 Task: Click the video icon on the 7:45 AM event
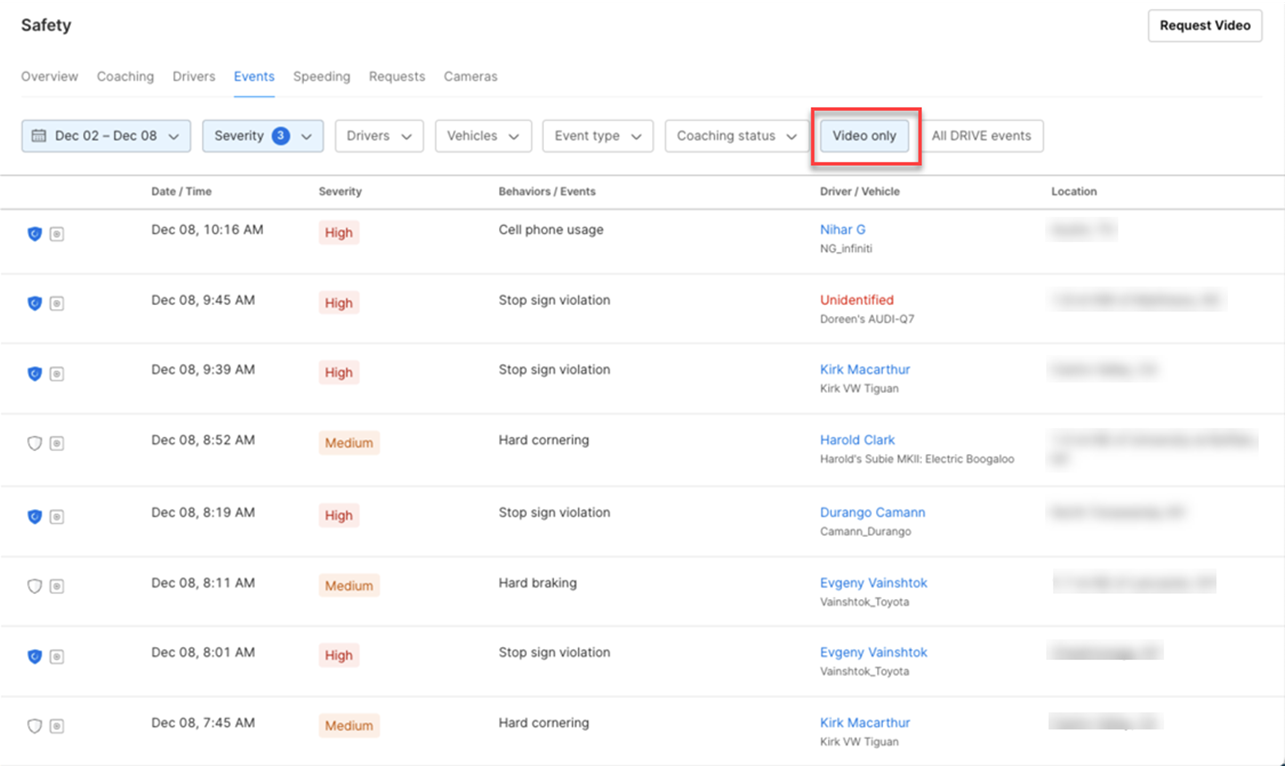(57, 726)
